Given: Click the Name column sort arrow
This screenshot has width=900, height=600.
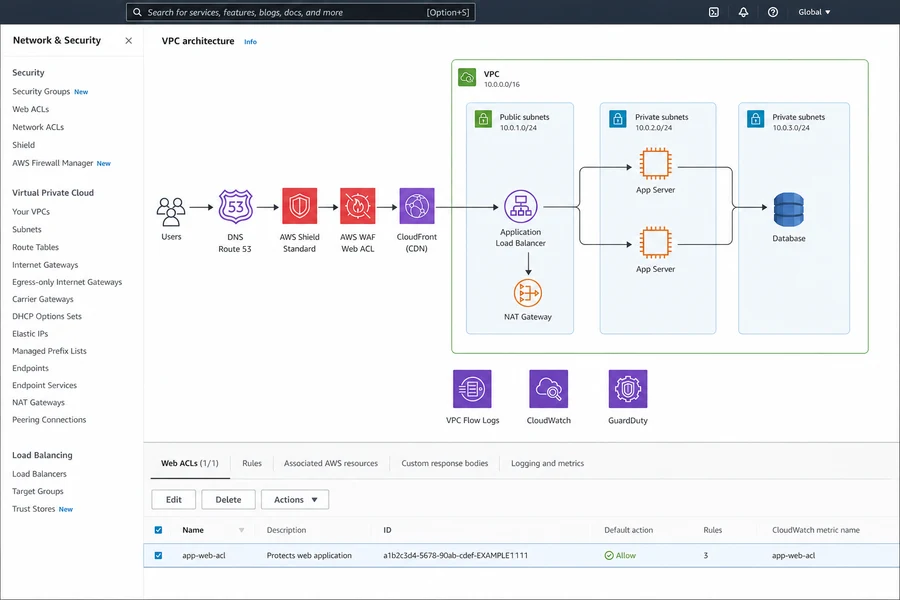Looking at the screenshot, I should pyautogui.click(x=242, y=530).
